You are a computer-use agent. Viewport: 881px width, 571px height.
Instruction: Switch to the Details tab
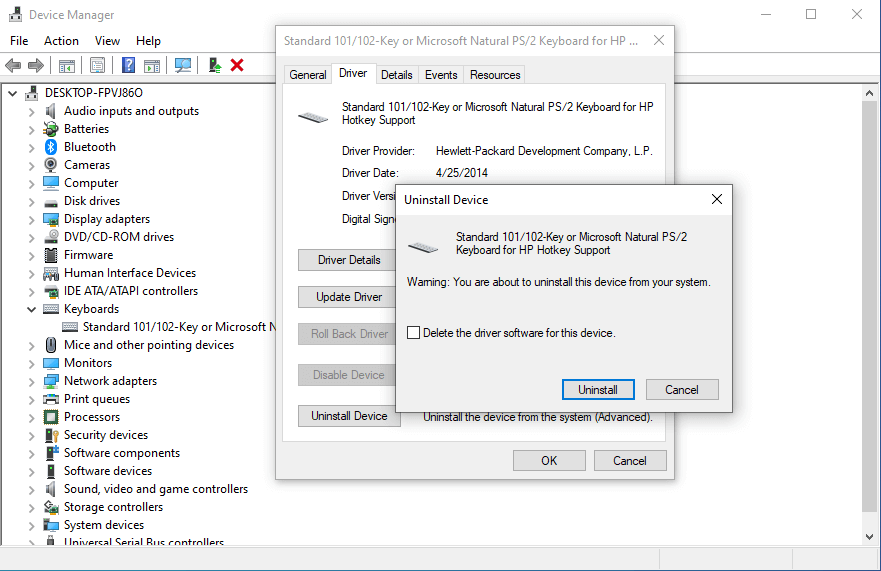397,75
